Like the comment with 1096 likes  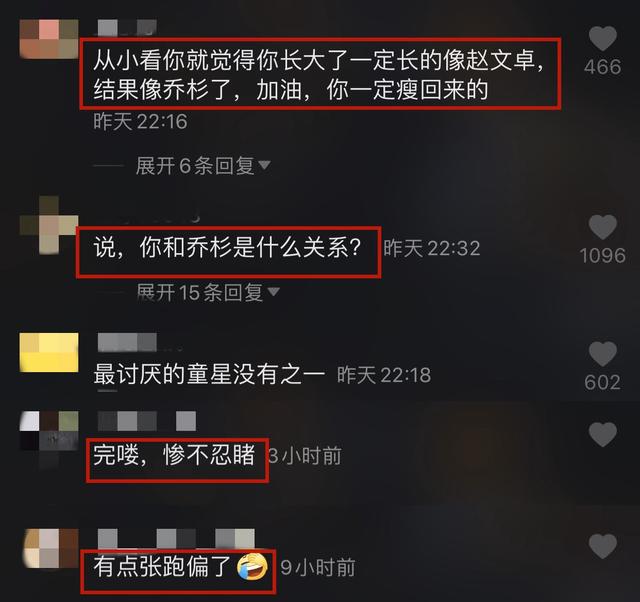click(602, 227)
